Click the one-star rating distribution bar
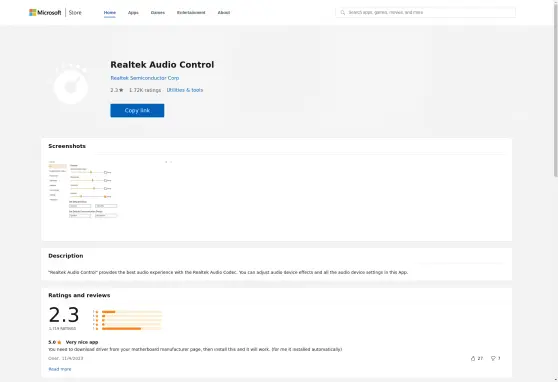Image resolution: width=558 pixels, height=382 pixels. pos(131,329)
